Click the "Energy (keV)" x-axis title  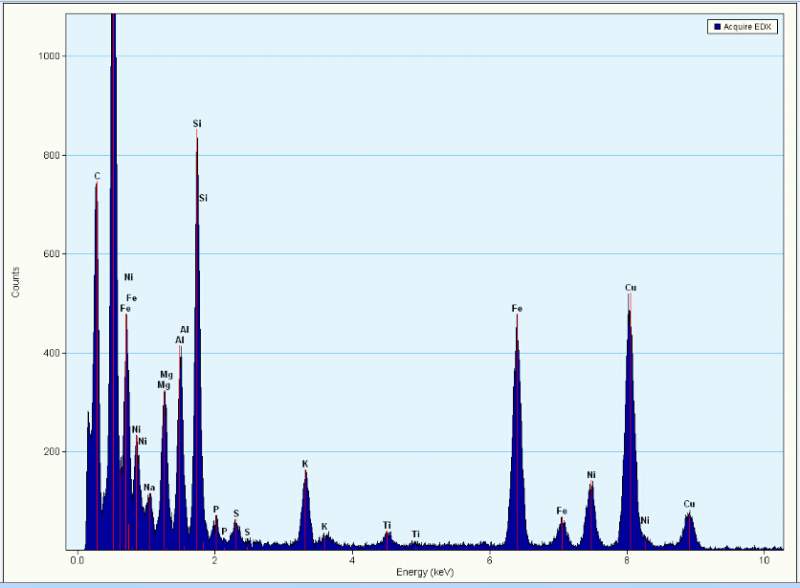point(425,572)
